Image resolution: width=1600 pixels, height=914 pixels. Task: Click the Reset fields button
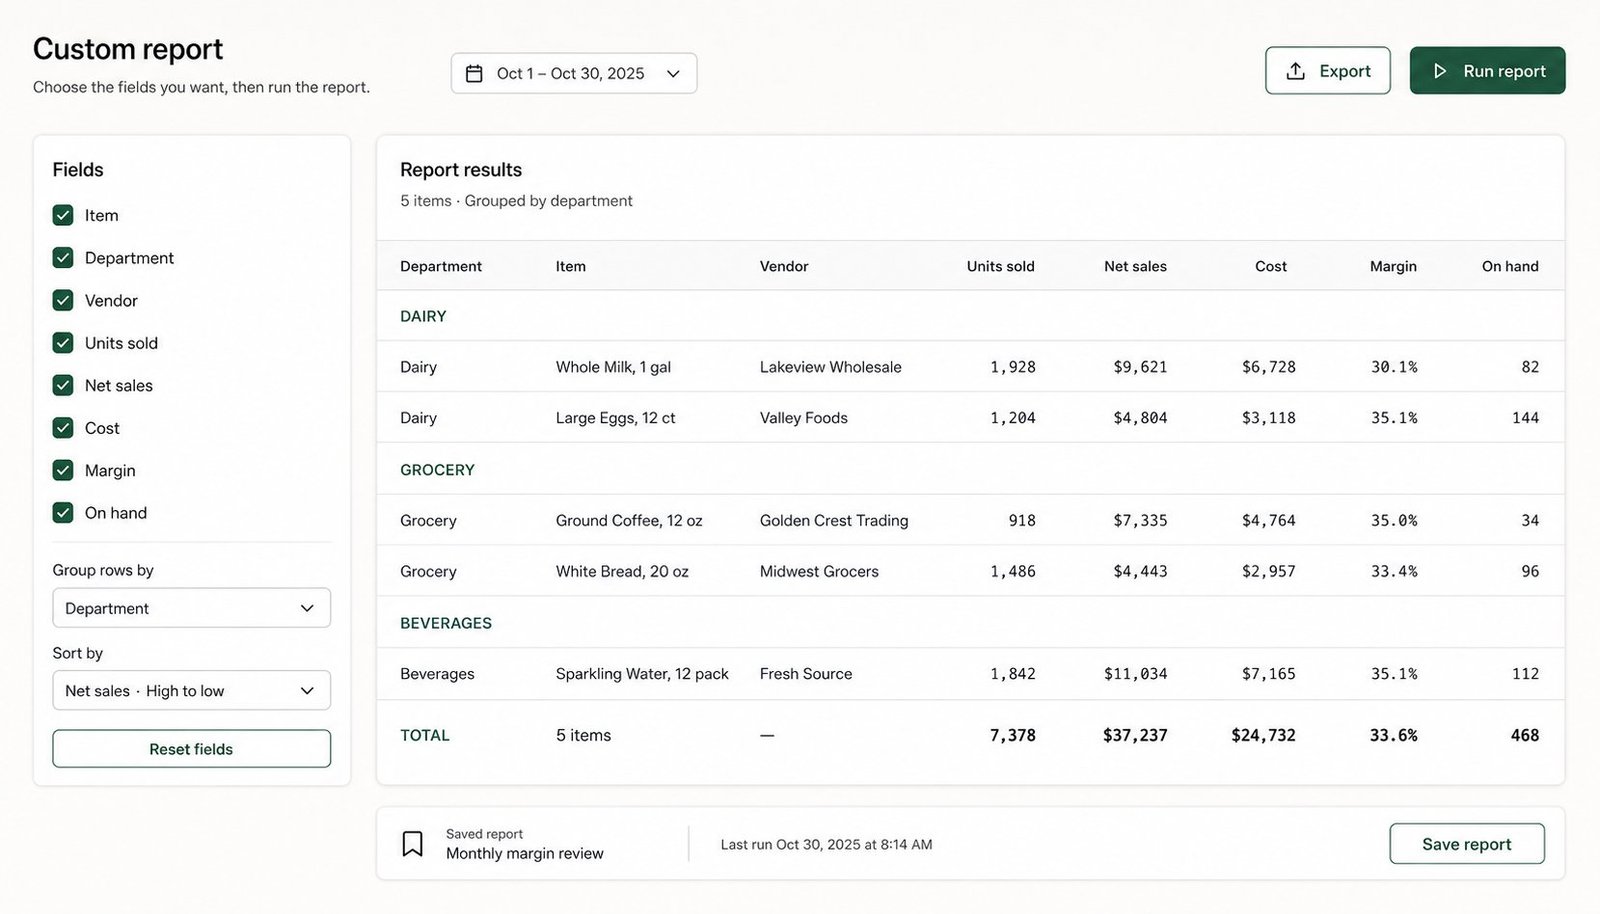coord(191,749)
